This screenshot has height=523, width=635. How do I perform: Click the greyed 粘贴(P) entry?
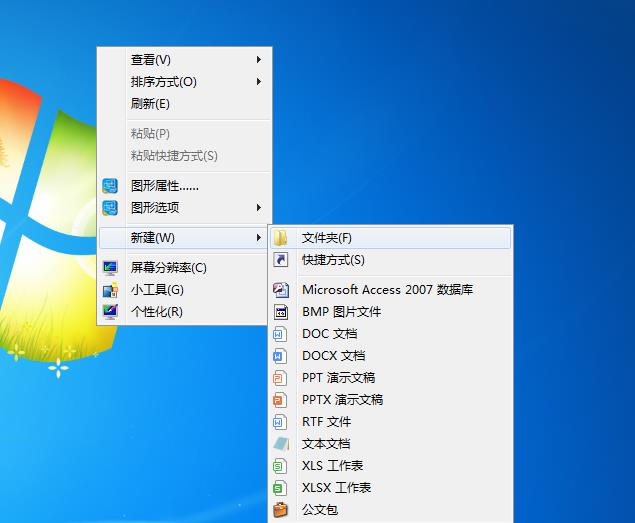[x=185, y=133]
